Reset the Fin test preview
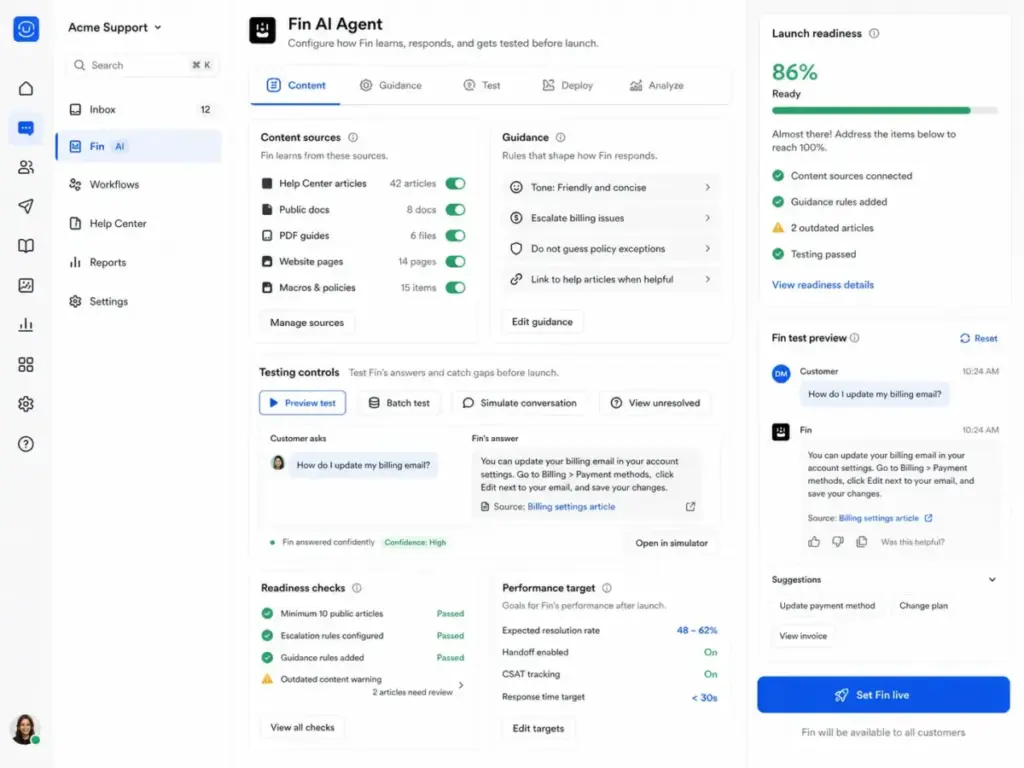 pyautogui.click(x=978, y=338)
